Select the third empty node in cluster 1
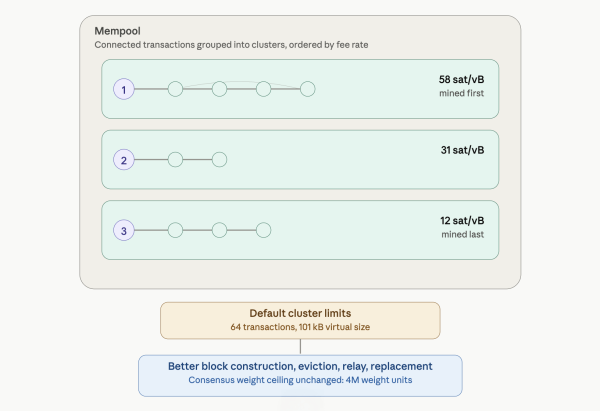The width and height of the screenshot is (600, 411). coord(264,89)
